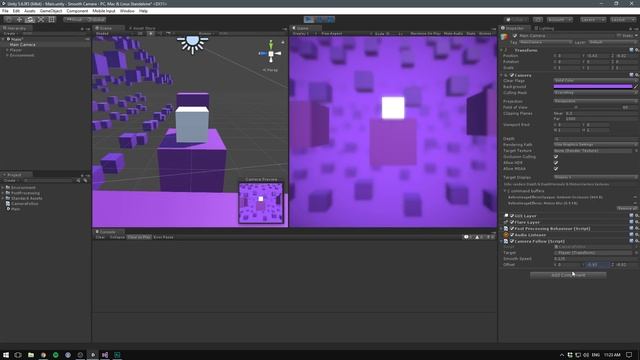The image size is (640, 360).
Task: Open the Camera component help icon
Action: pos(631,75)
